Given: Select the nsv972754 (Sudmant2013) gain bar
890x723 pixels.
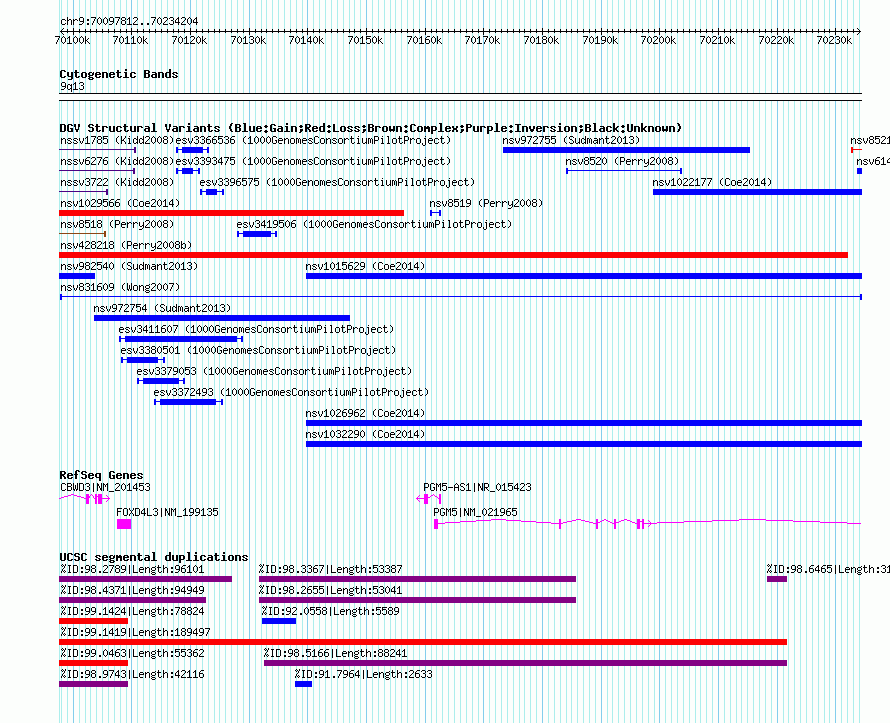Looking at the screenshot, I should [x=222, y=318].
